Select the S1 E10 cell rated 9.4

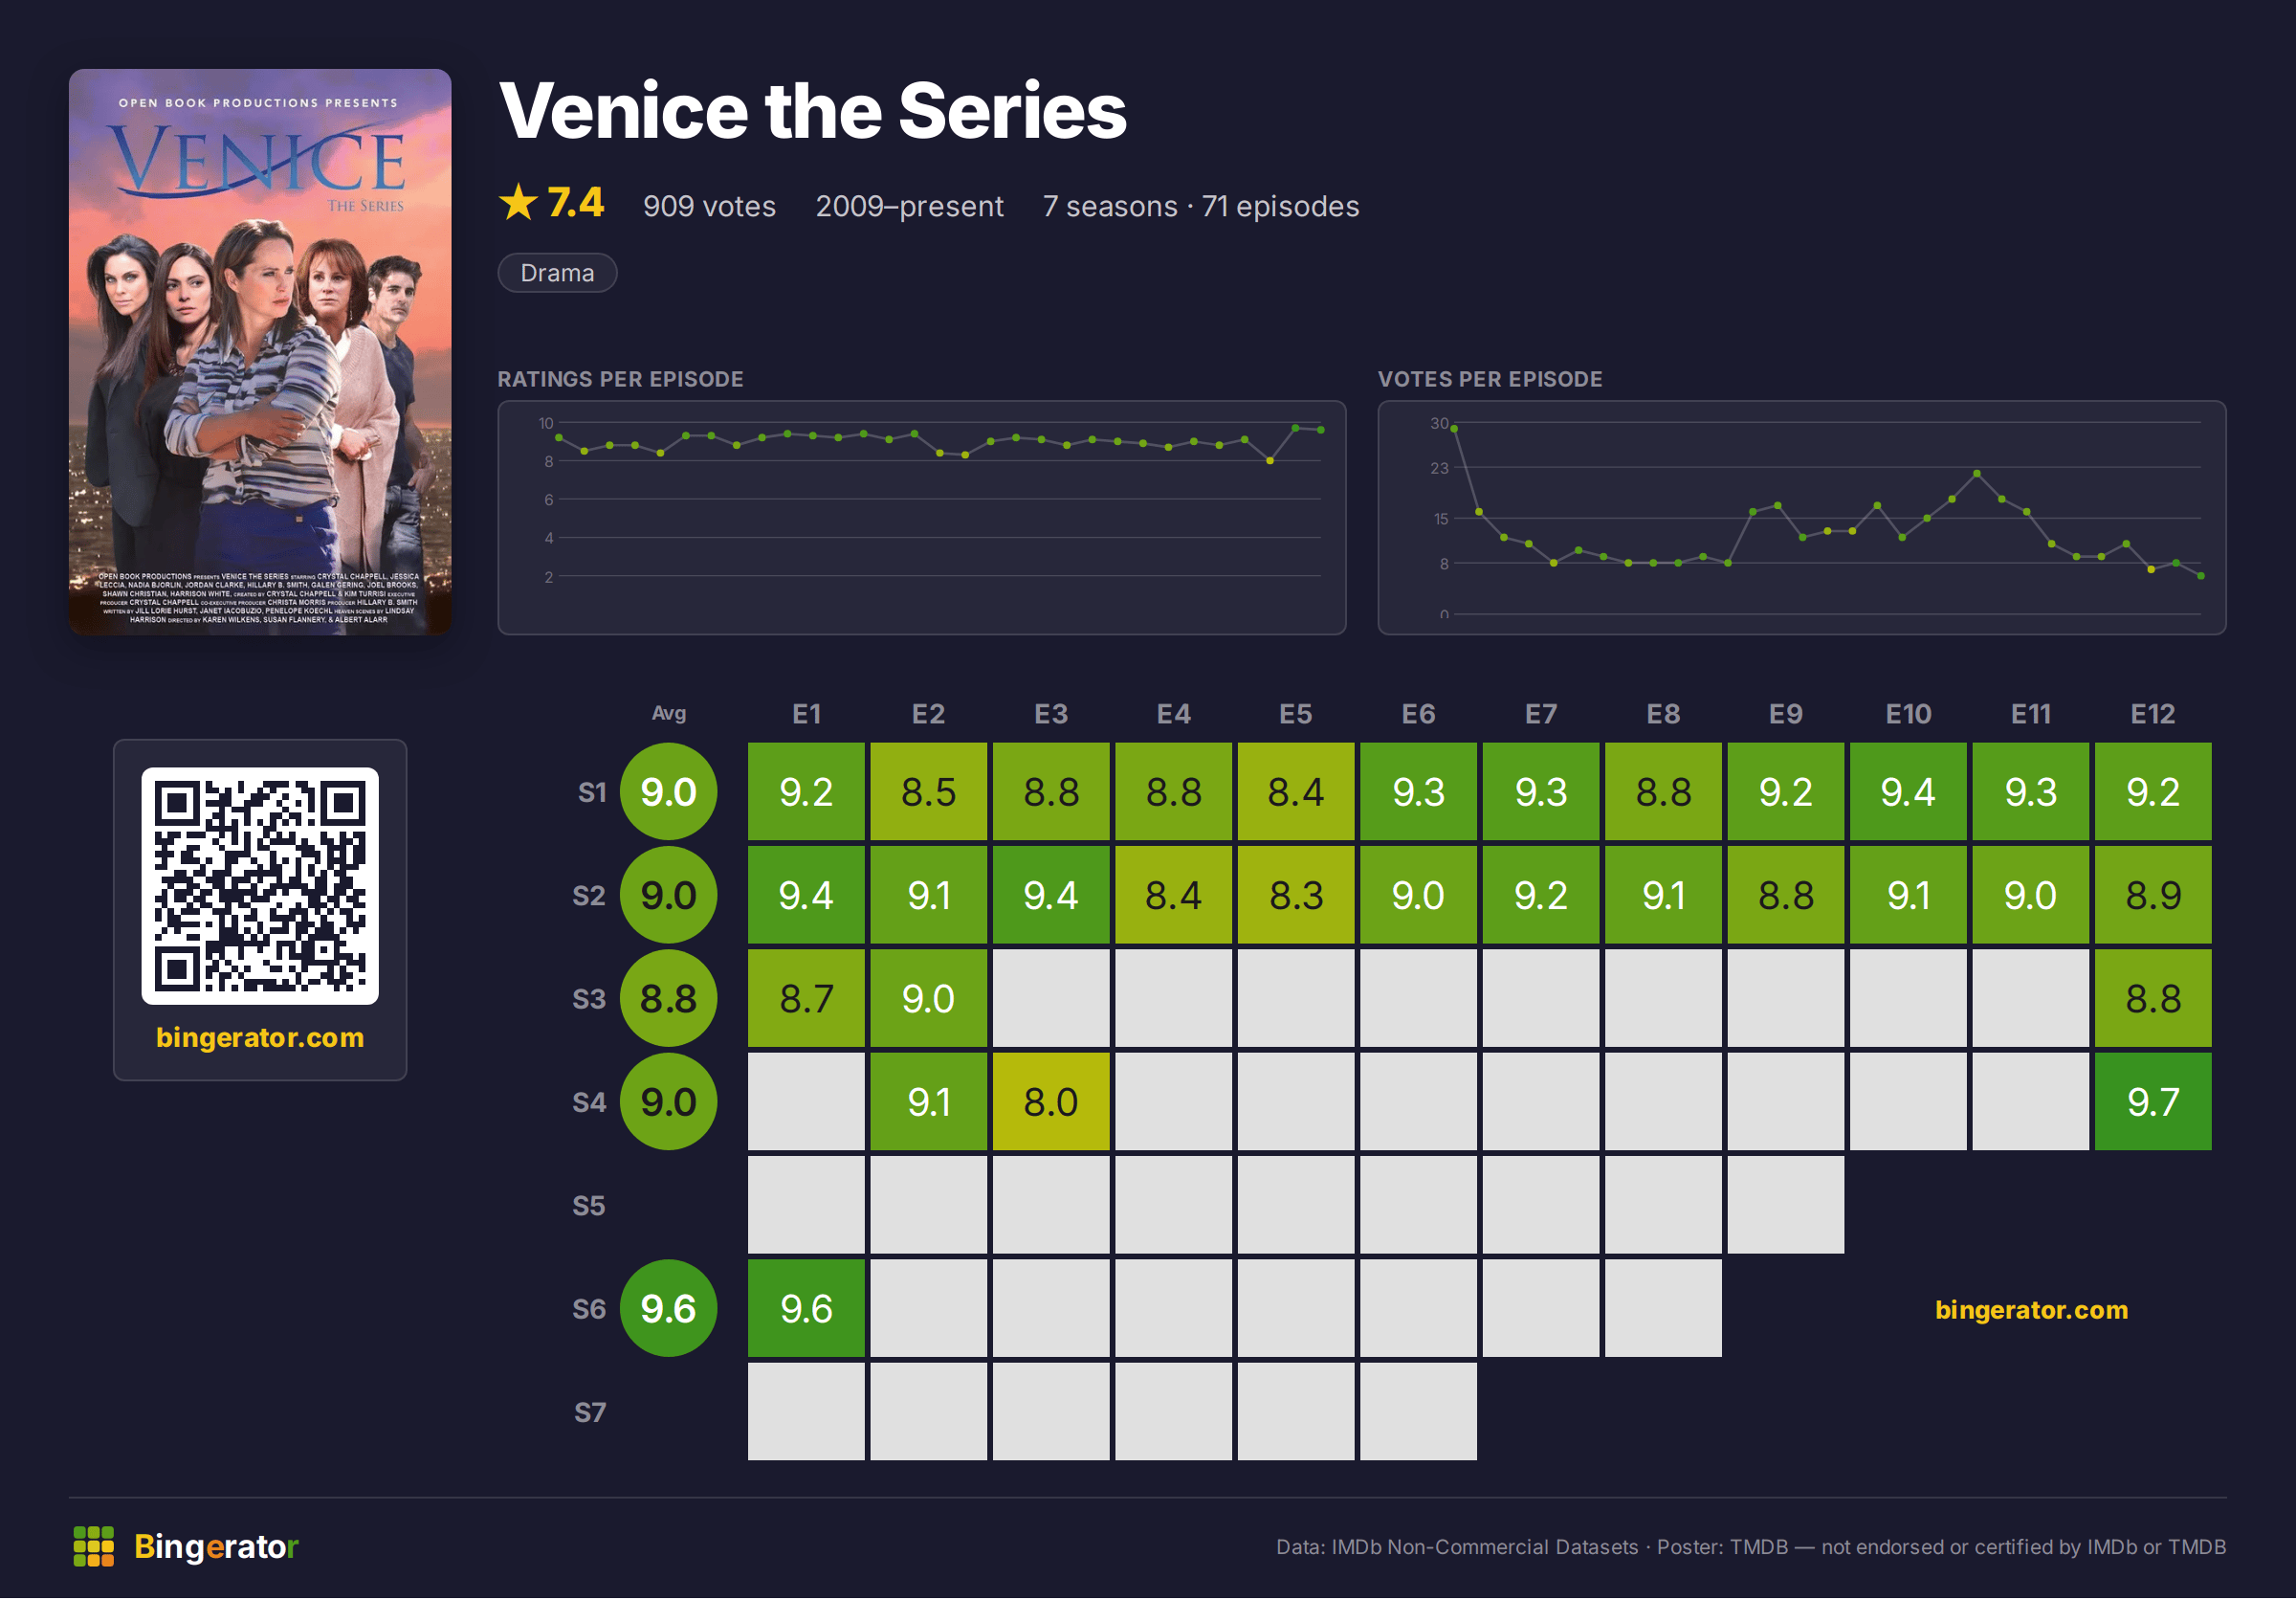[x=1908, y=792]
